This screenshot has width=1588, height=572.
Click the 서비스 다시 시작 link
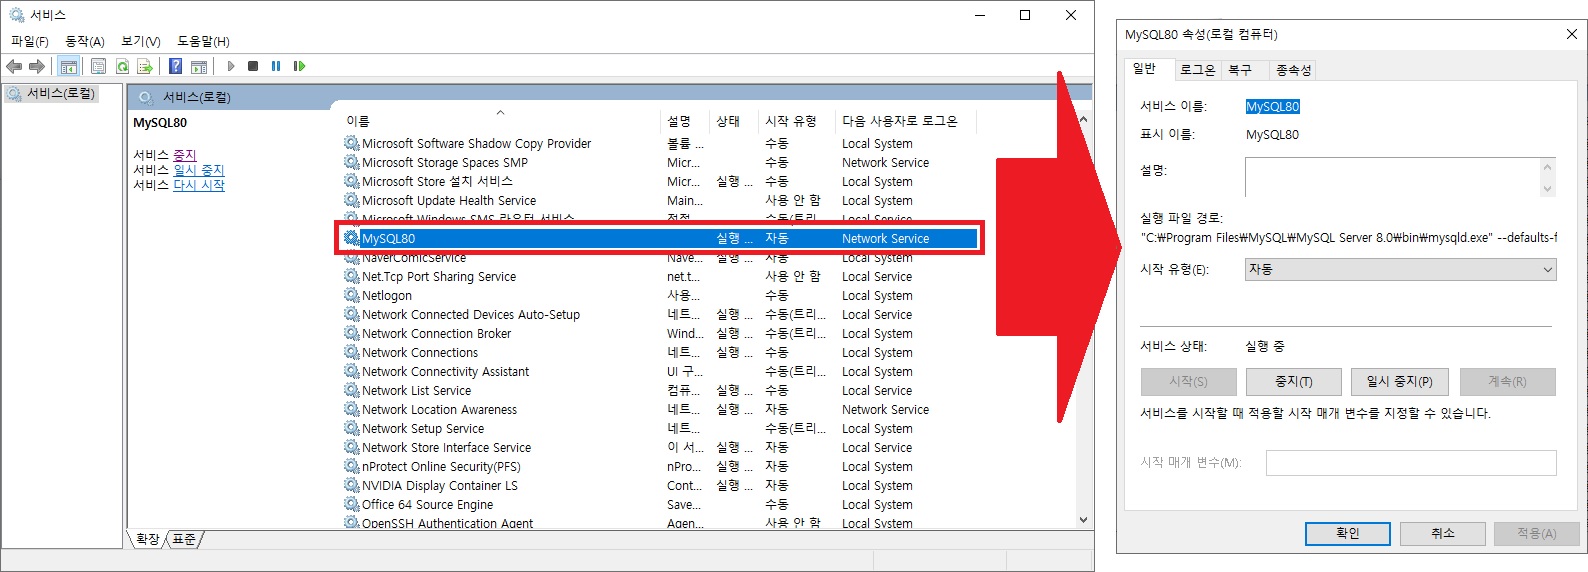click(x=199, y=185)
